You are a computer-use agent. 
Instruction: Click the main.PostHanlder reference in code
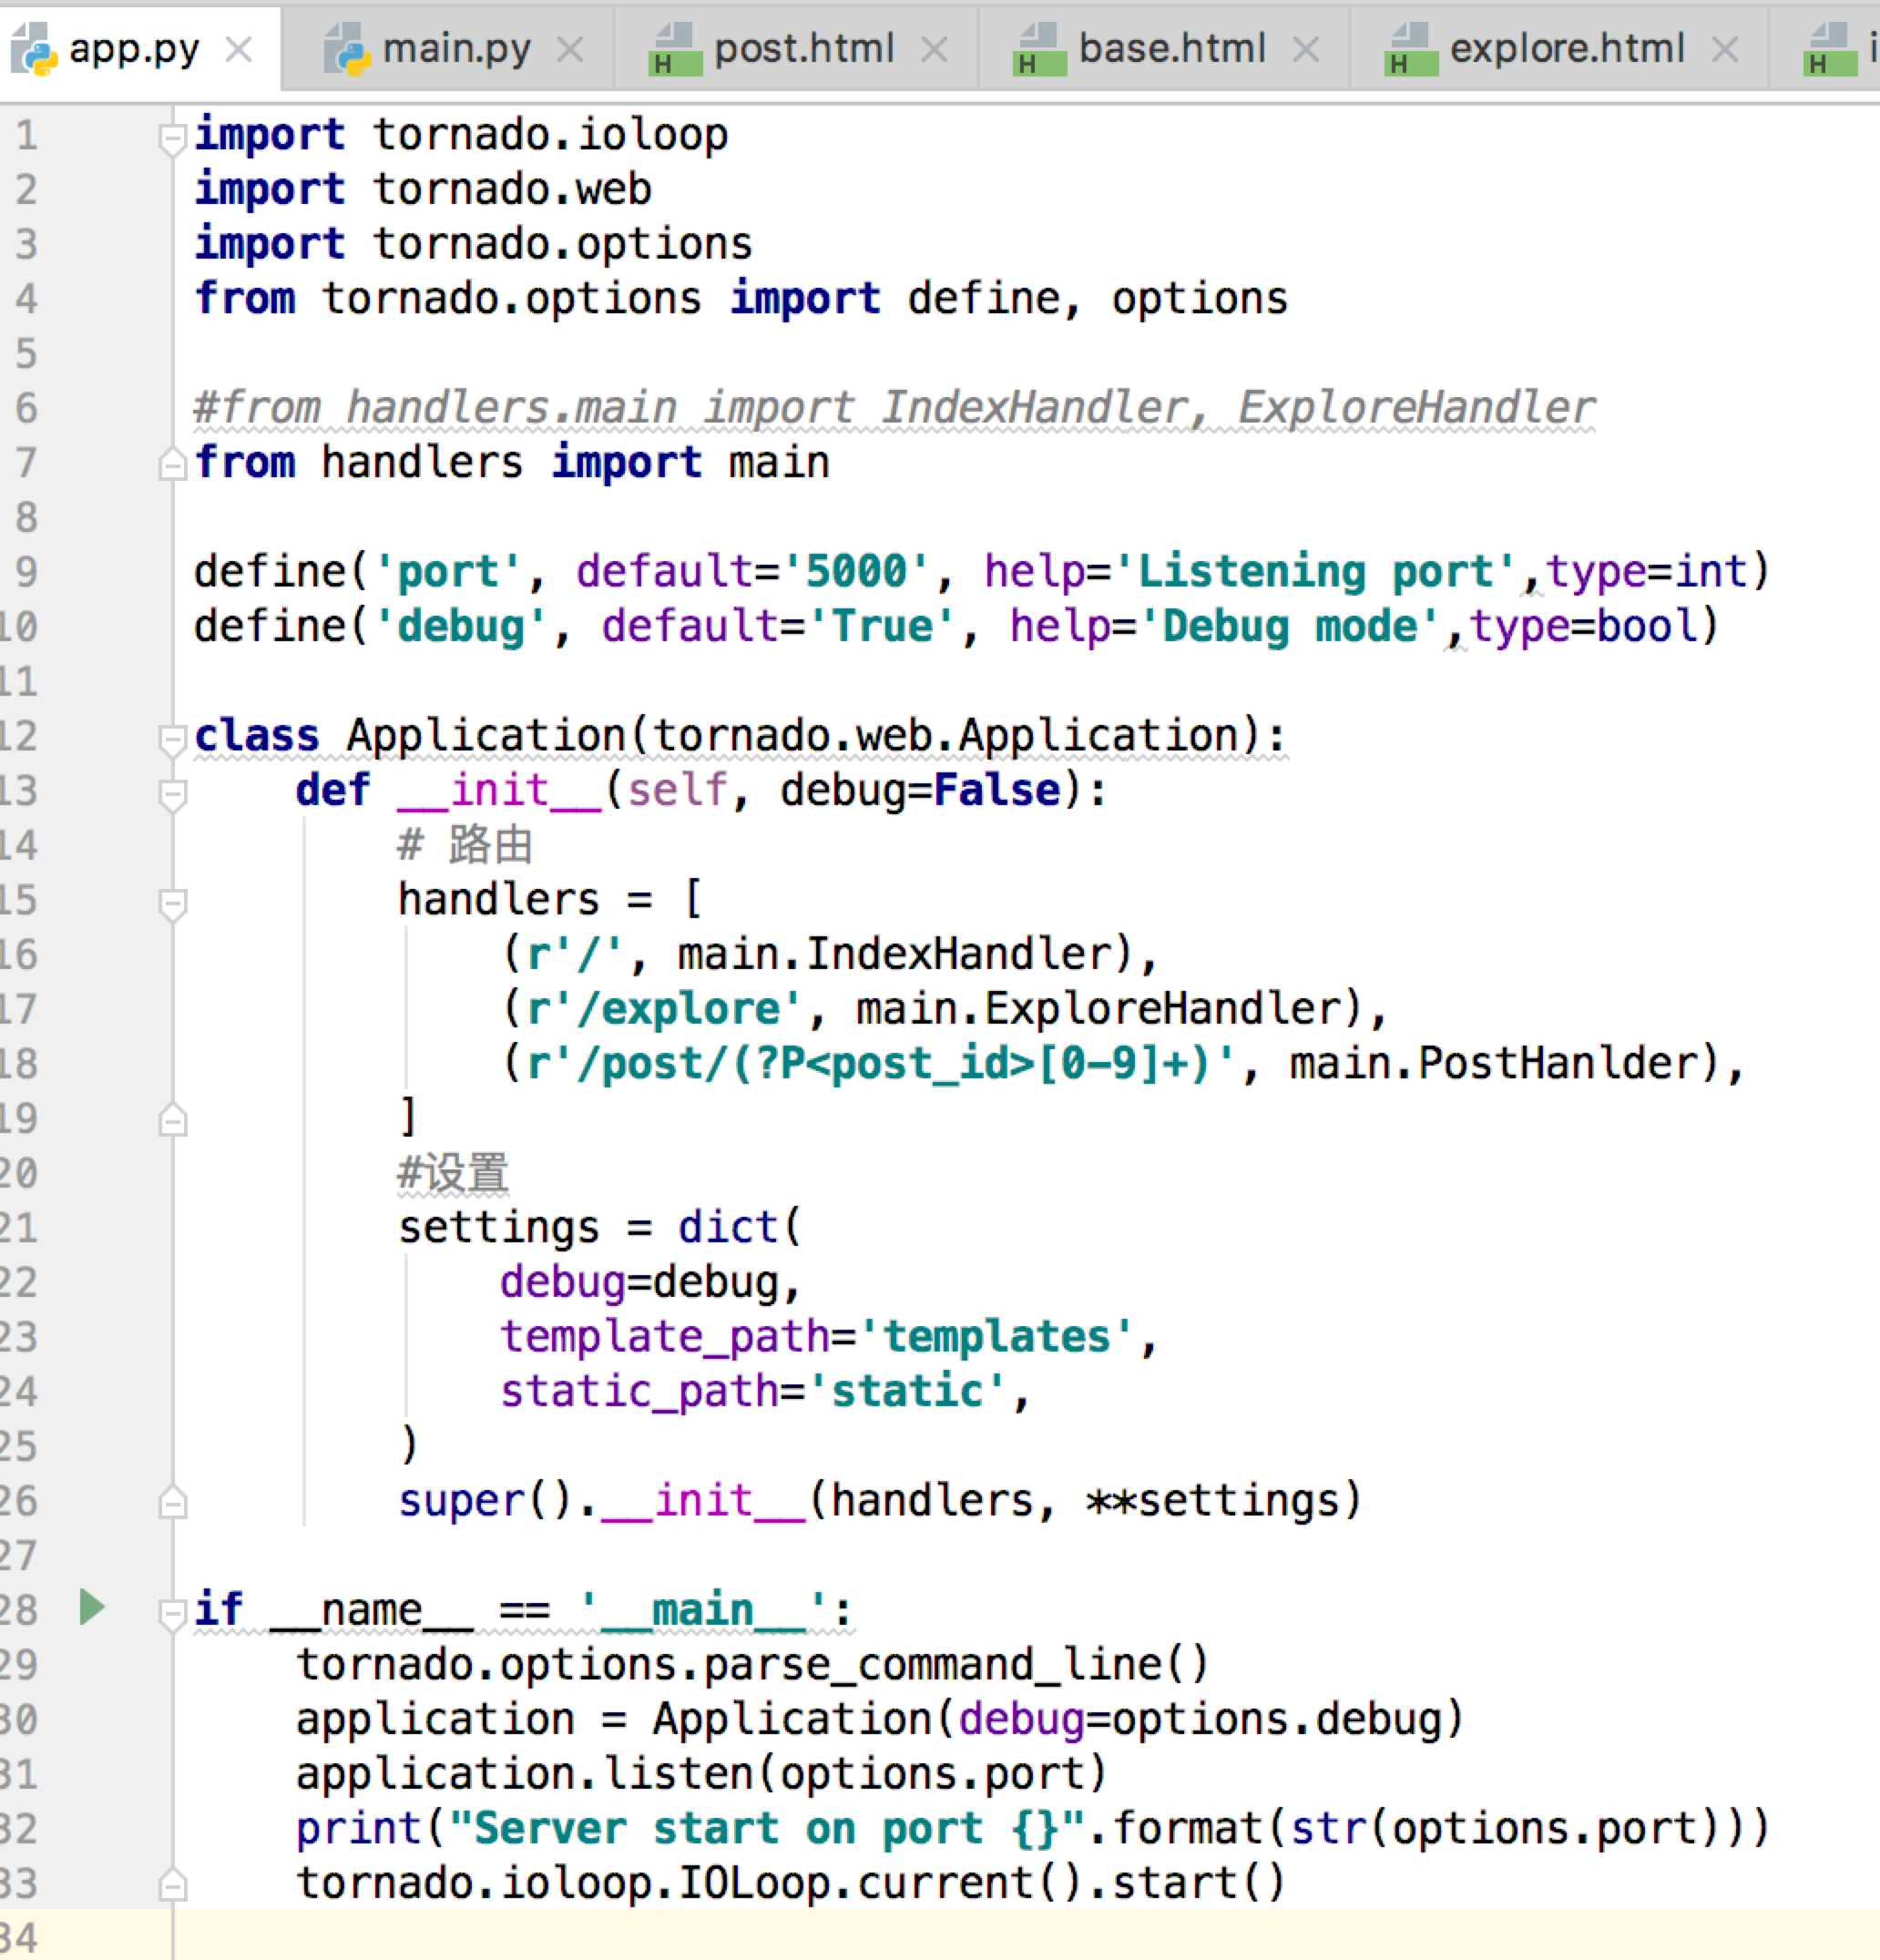[x=1502, y=1063]
